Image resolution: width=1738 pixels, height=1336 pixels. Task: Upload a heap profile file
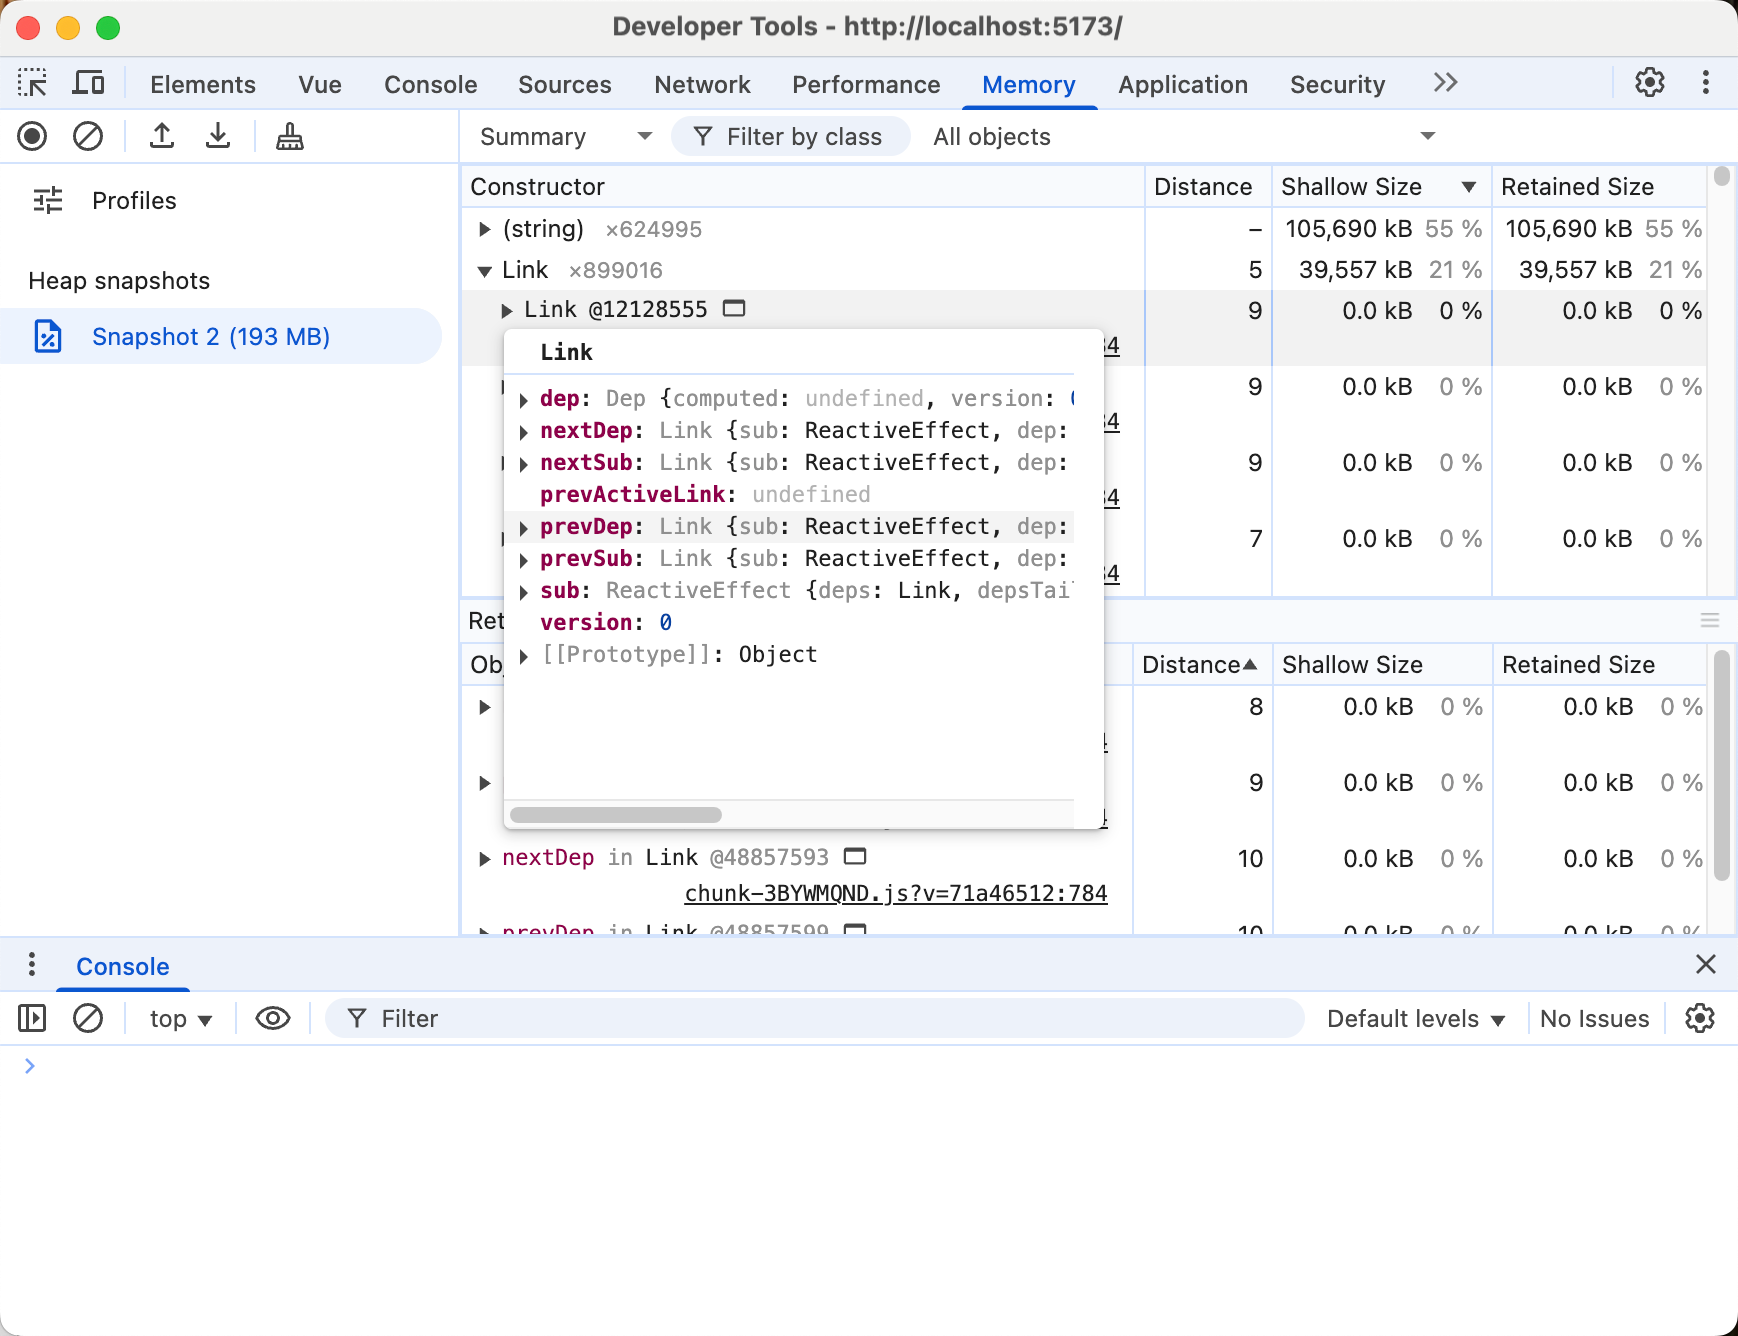coord(162,136)
